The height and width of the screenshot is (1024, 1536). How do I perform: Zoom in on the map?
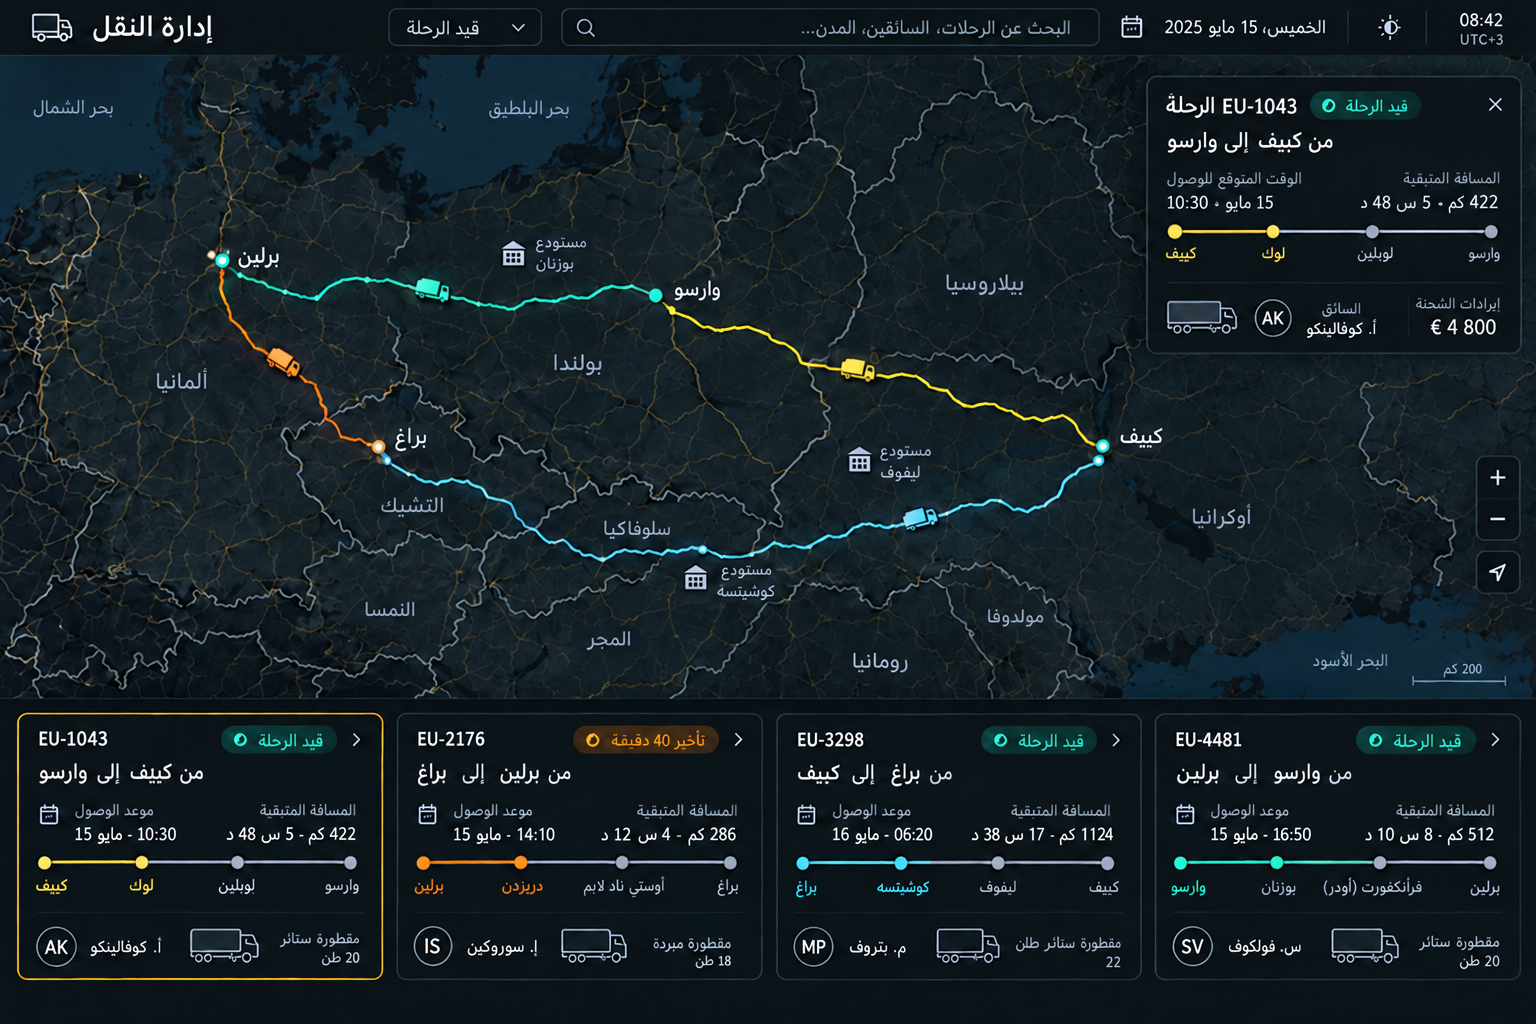1497,477
